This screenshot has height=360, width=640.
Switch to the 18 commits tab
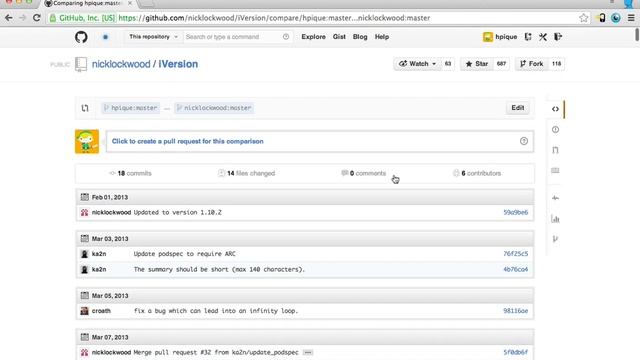coord(131,173)
